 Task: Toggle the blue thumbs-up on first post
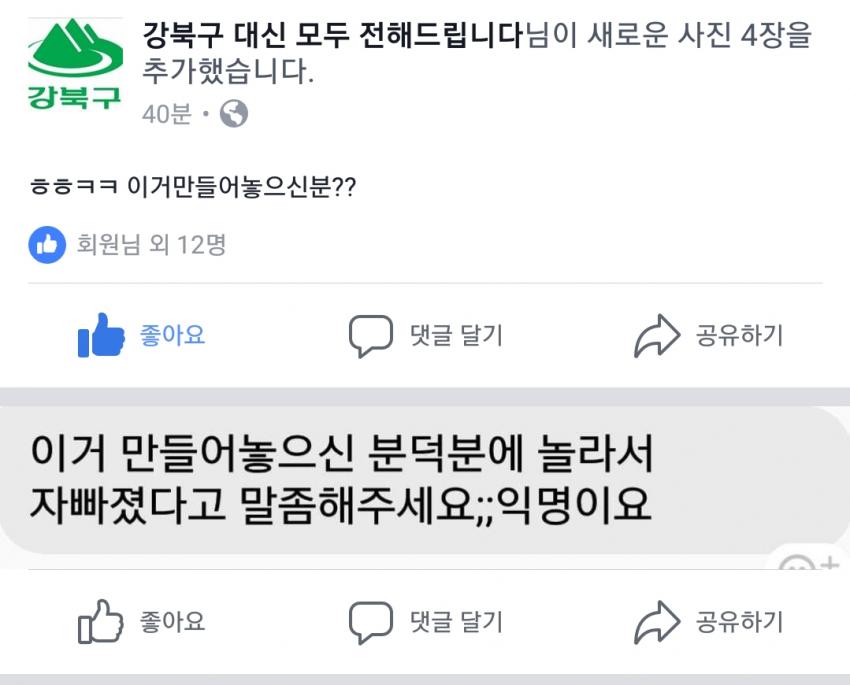coord(101,335)
